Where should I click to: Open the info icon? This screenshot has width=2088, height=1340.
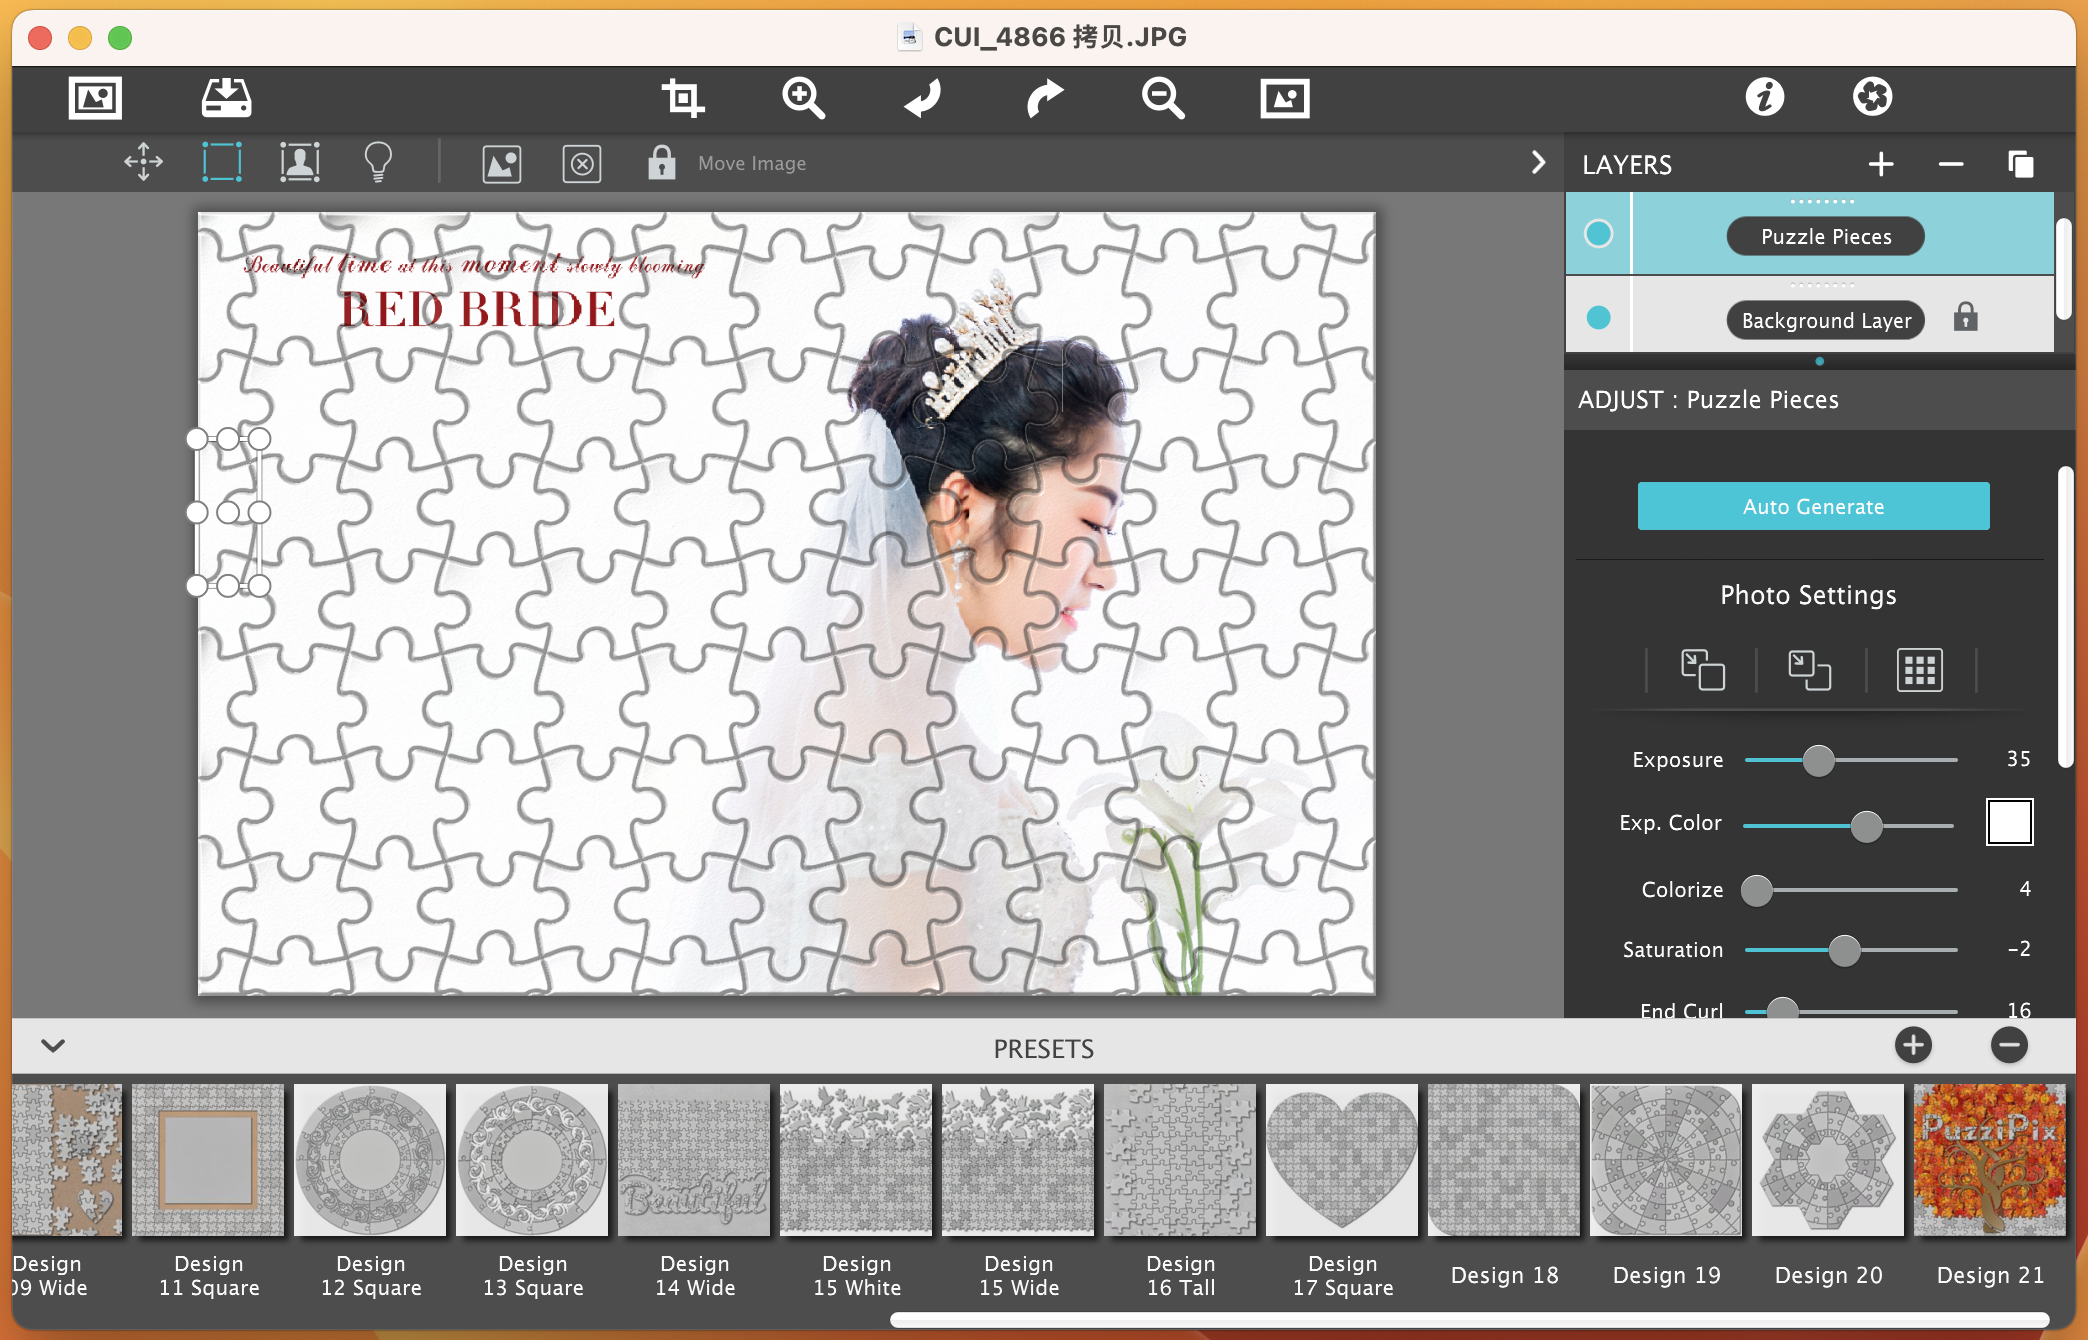coord(1764,98)
